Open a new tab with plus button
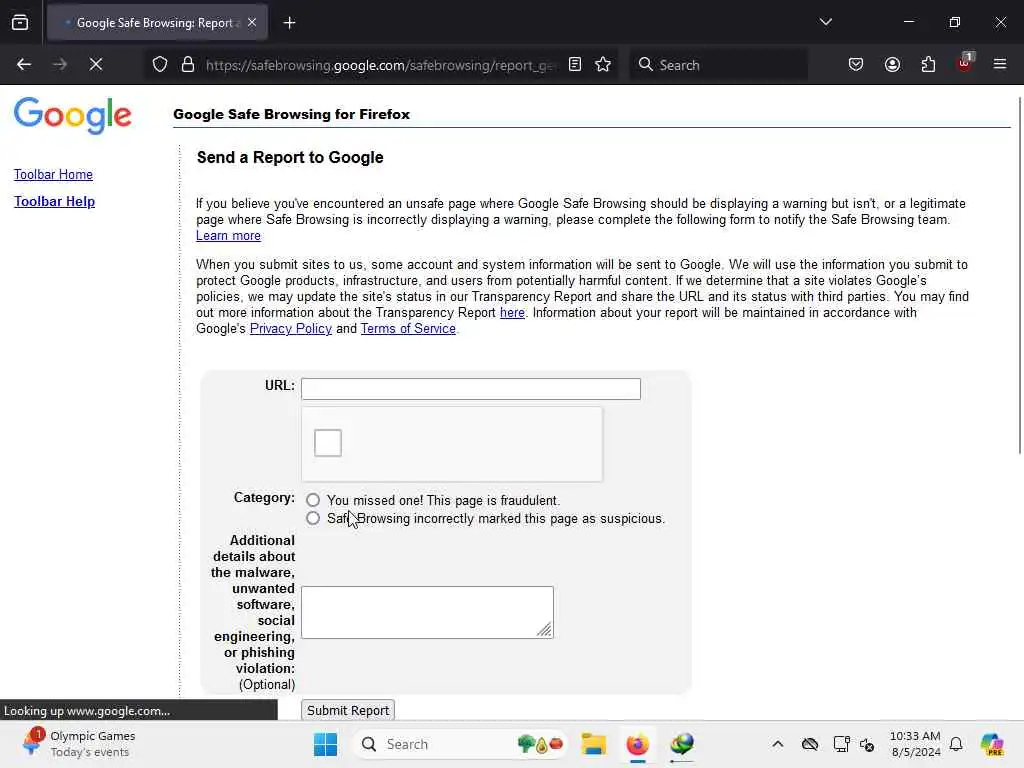Viewport: 1024px width, 768px height. point(289,23)
